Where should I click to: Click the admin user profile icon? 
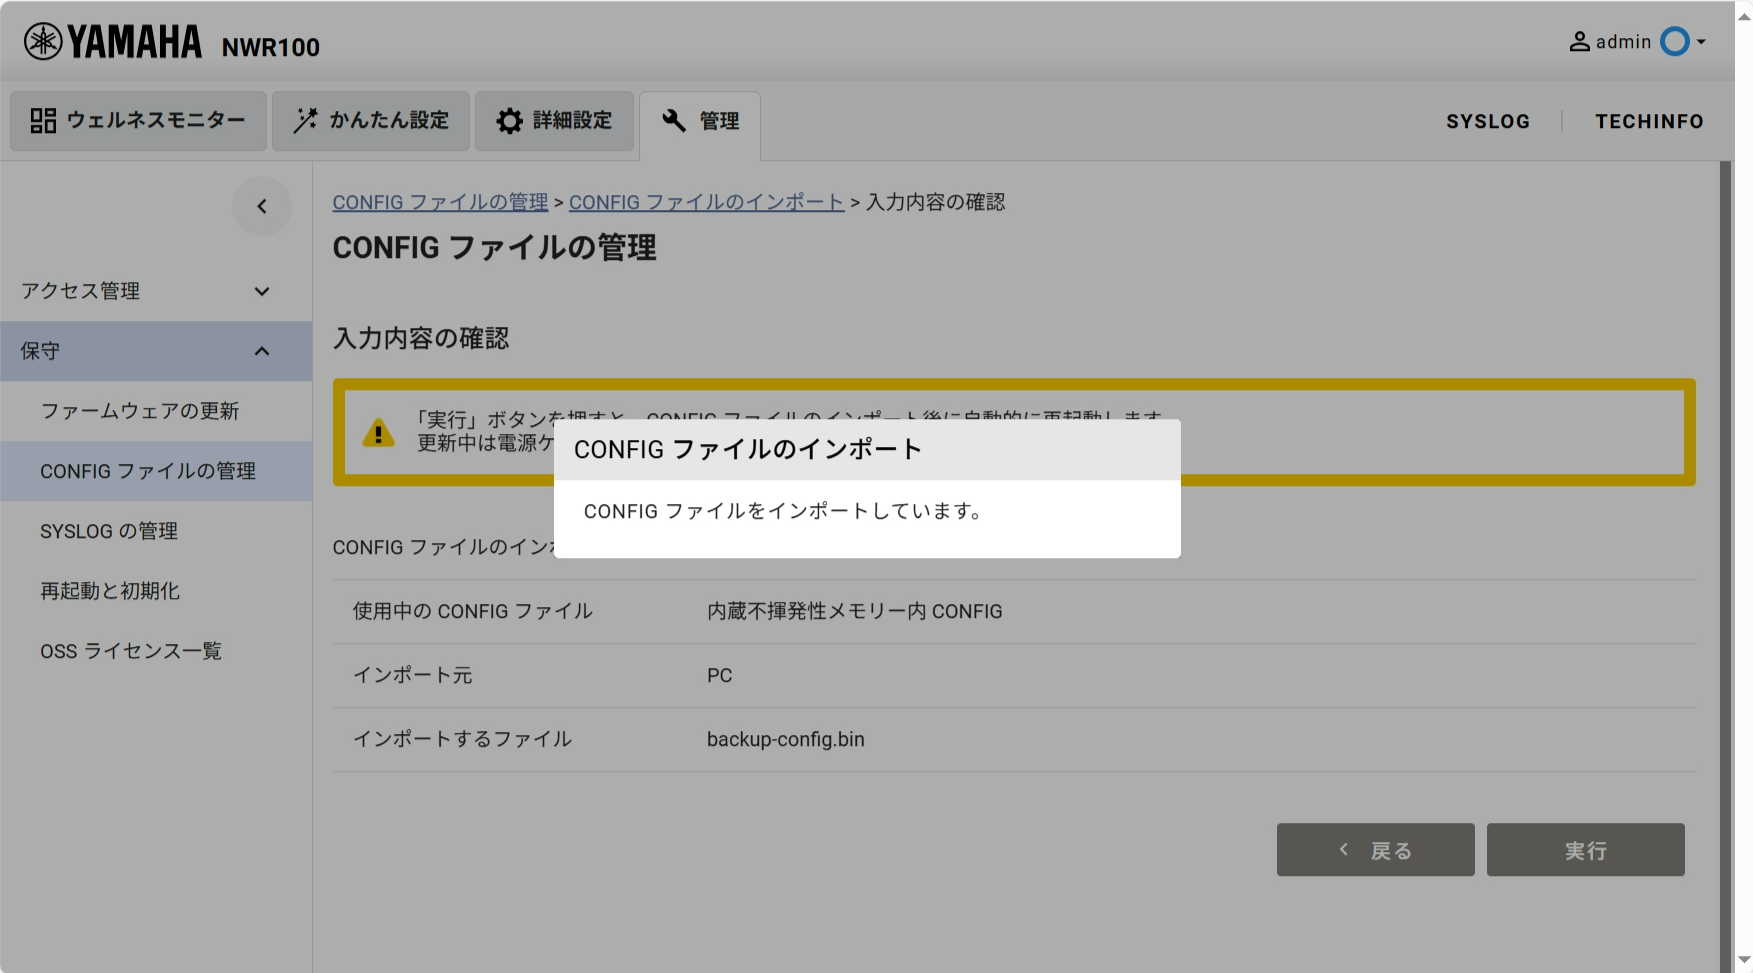click(x=1579, y=42)
